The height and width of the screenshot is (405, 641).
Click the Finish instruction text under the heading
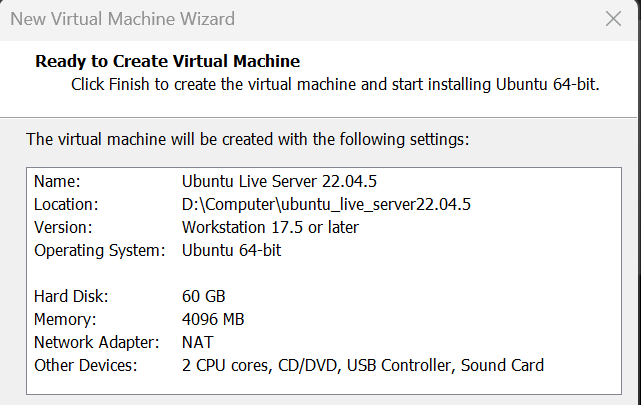(335, 84)
